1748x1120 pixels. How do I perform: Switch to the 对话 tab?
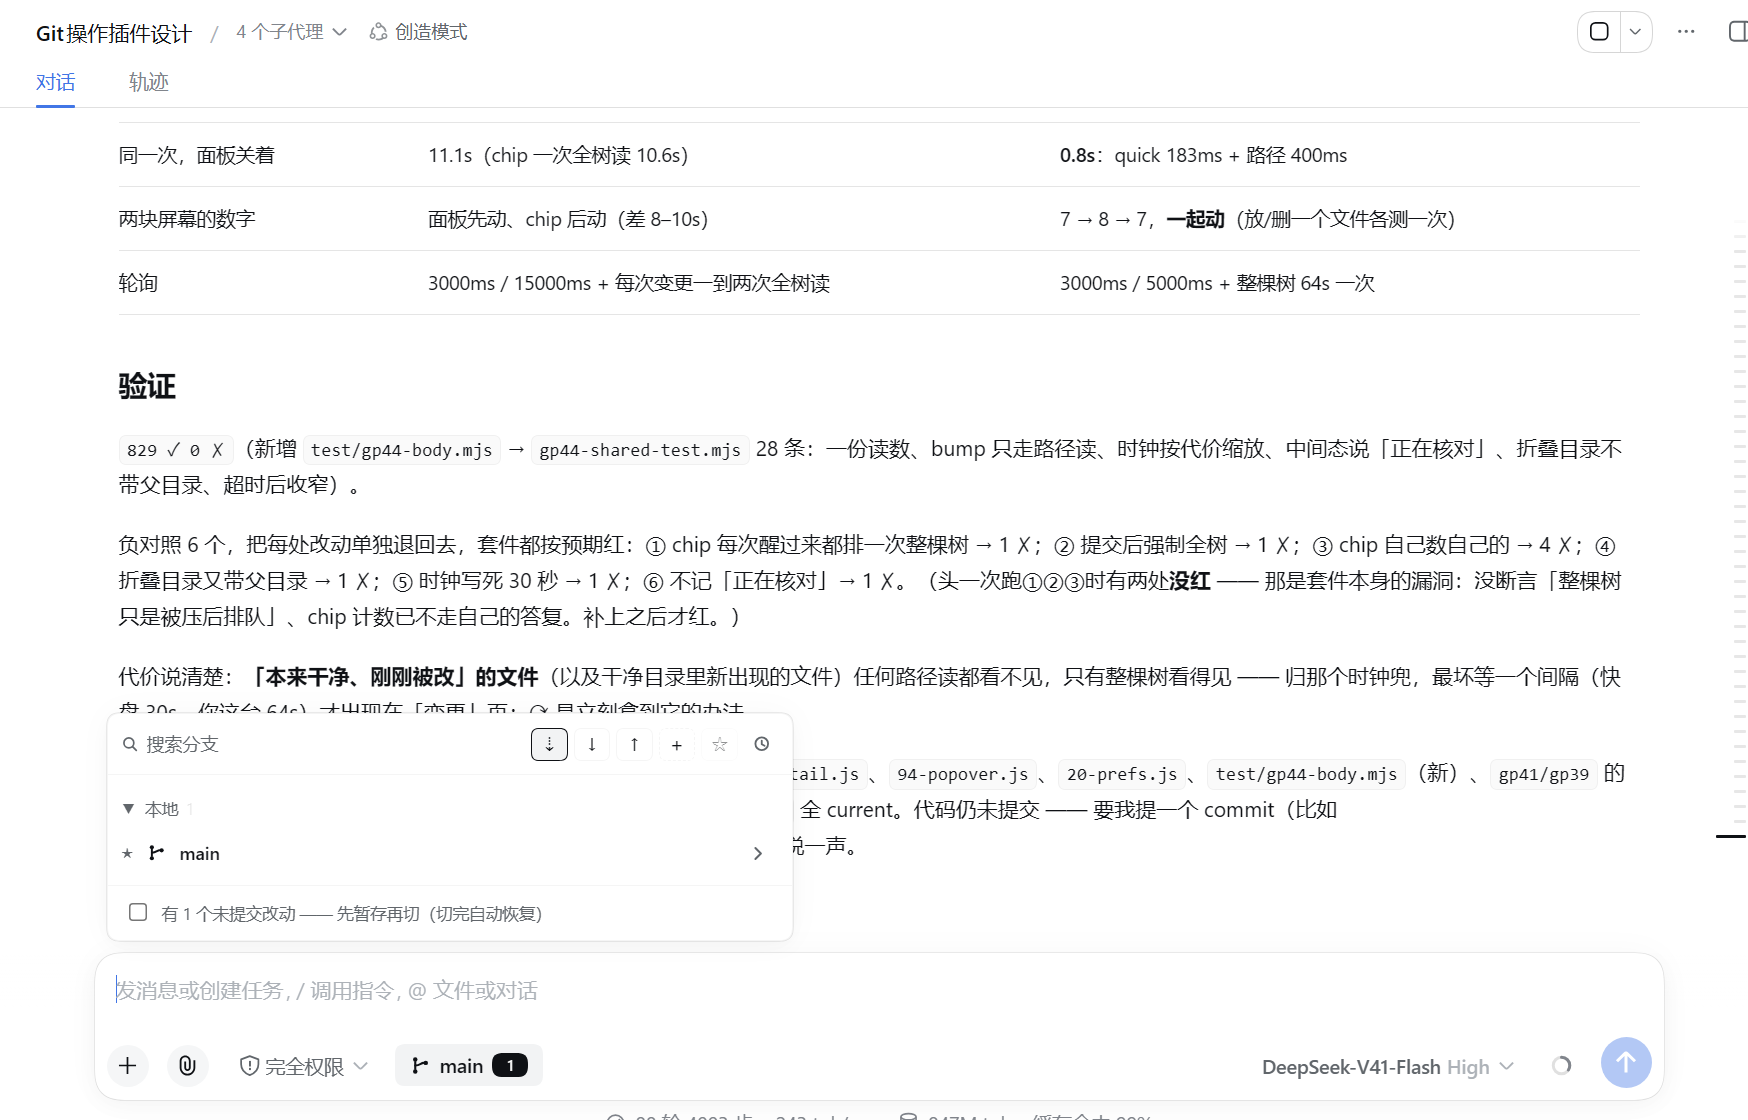tap(55, 82)
